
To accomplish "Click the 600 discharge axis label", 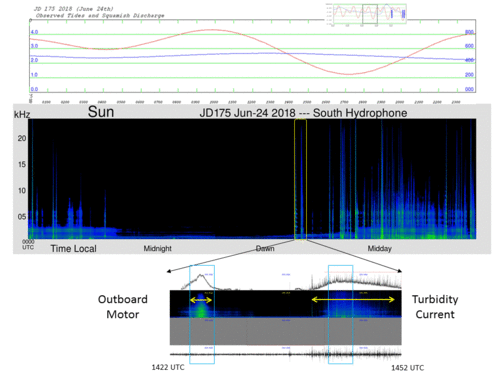I will (469, 46).
